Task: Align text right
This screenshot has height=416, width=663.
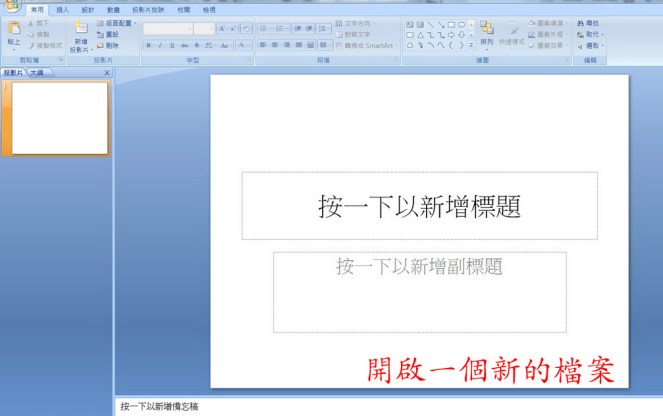Action: 287,44
